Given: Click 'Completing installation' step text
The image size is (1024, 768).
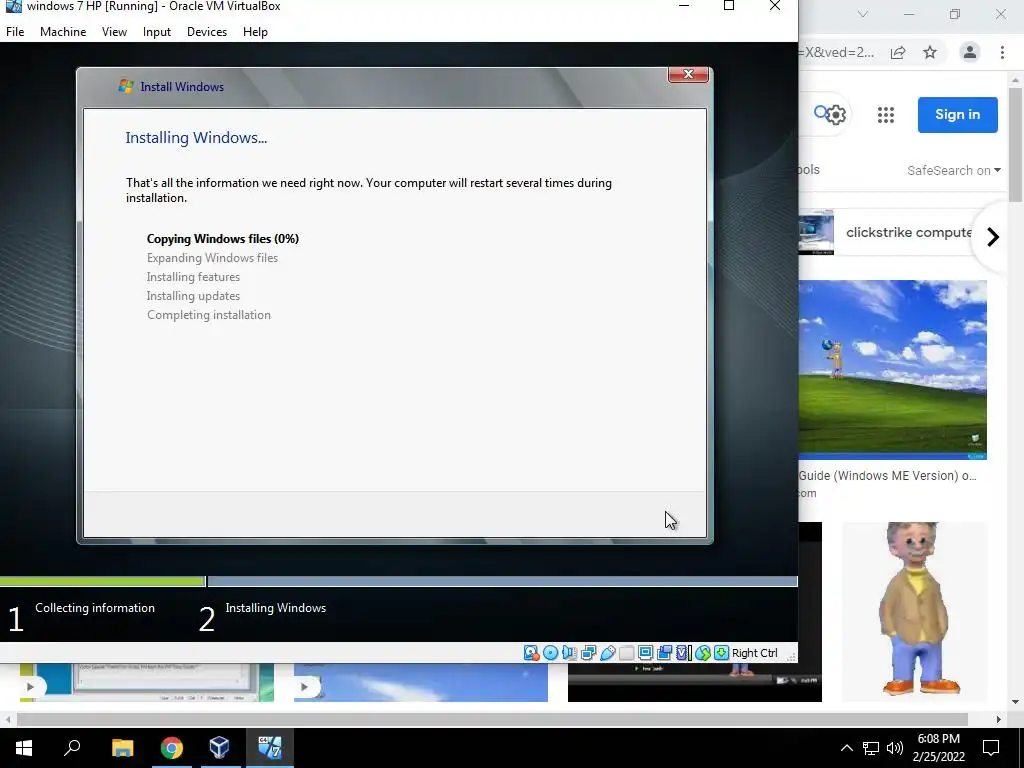Looking at the screenshot, I should tap(209, 314).
